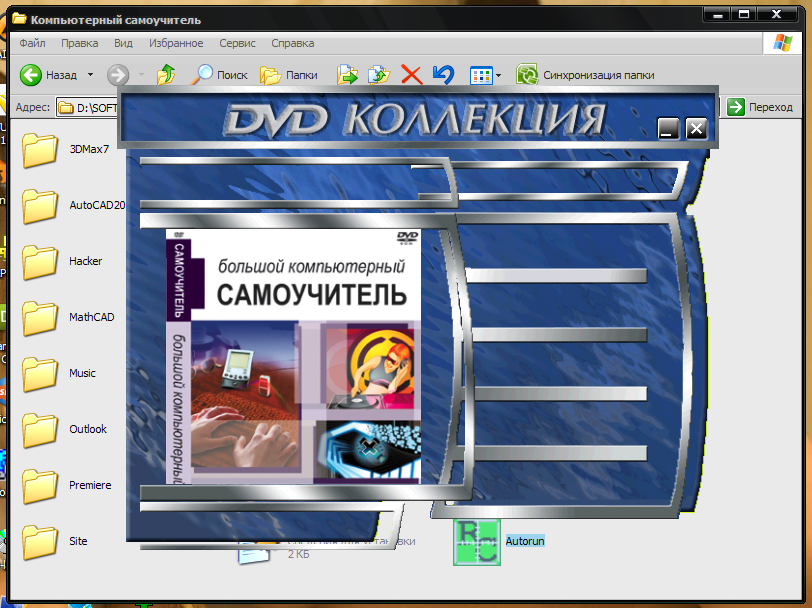Image resolution: width=812 pixels, height=608 pixels.
Task: Open the Вид menu
Action: (123, 44)
